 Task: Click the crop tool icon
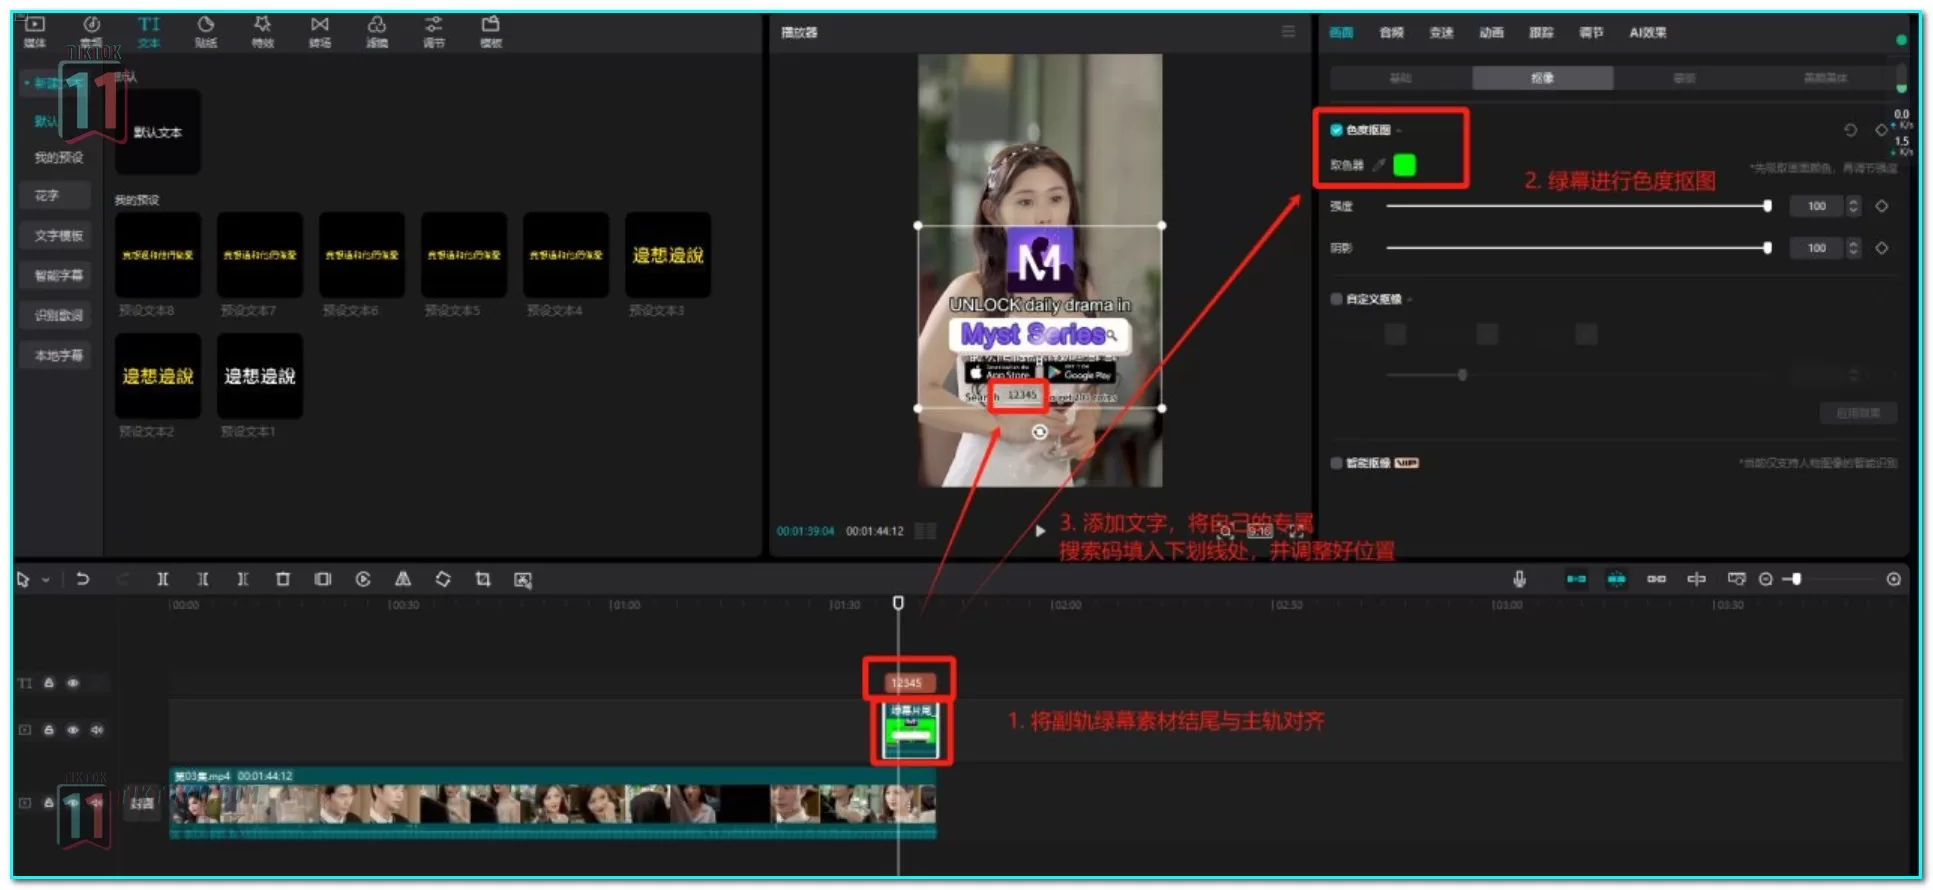coord(483,579)
